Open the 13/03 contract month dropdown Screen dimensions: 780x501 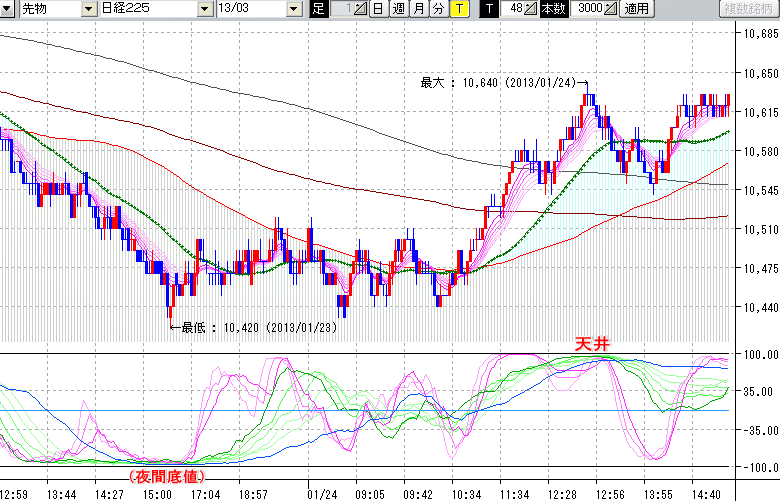pos(293,9)
